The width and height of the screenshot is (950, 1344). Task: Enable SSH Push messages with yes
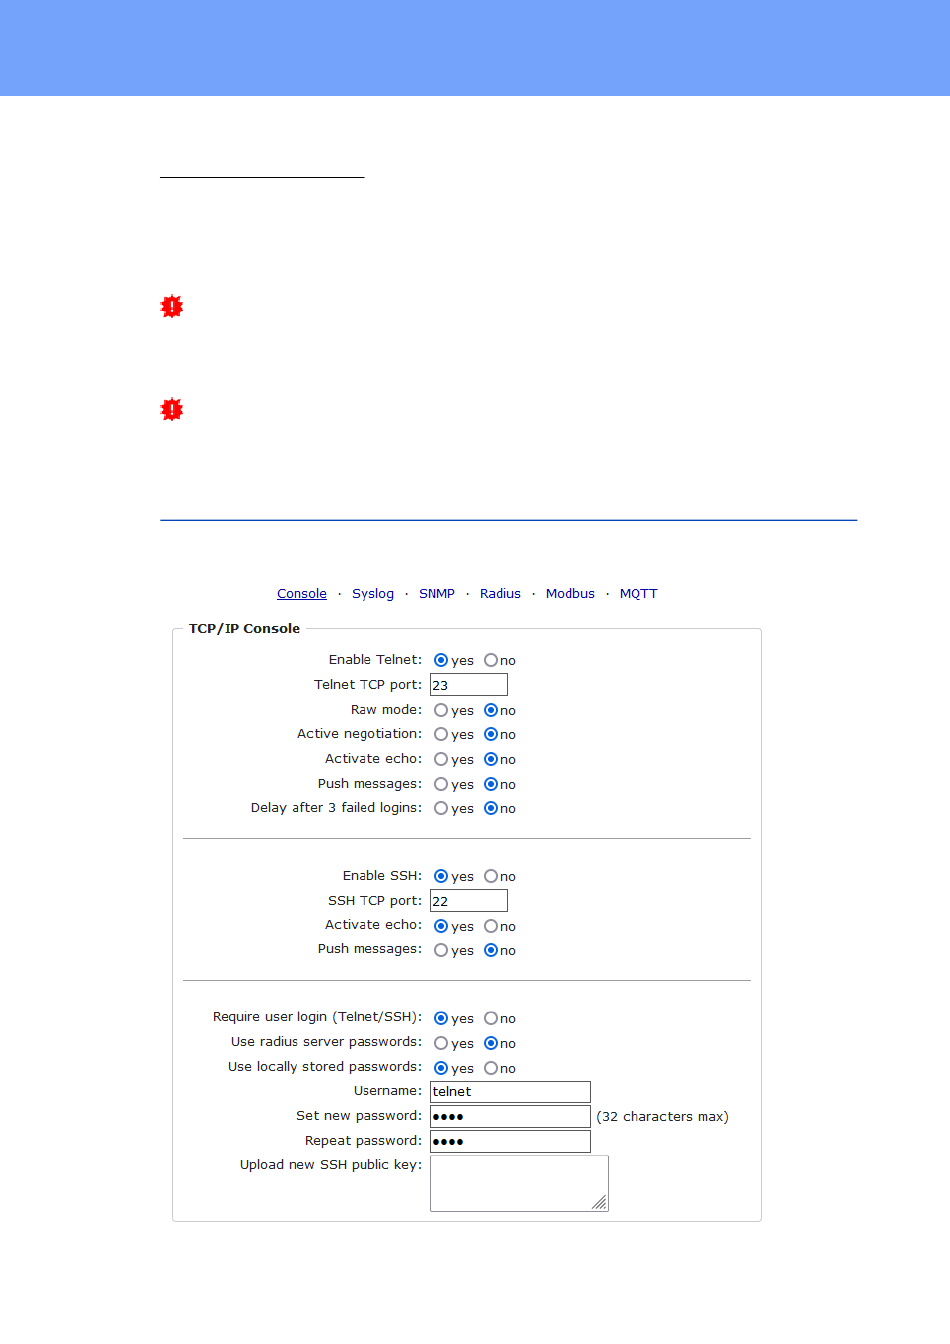pyautogui.click(x=441, y=950)
